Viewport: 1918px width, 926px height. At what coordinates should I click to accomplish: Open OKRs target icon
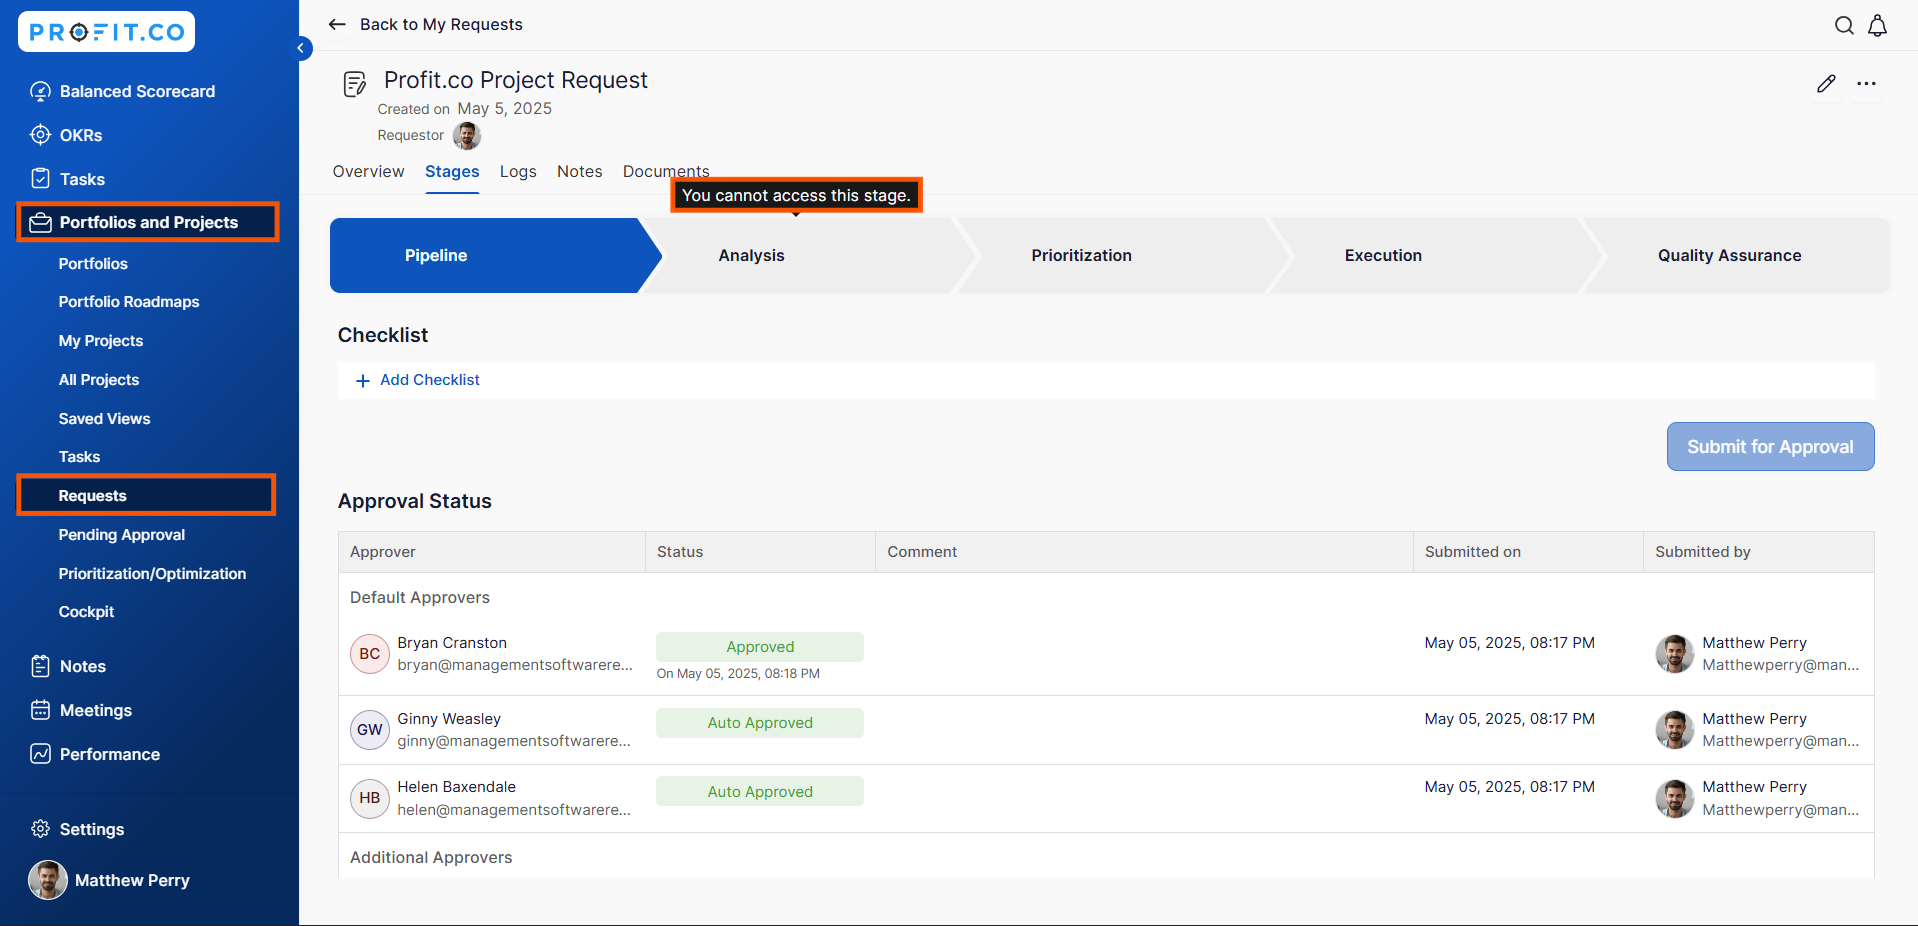click(x=40, y=135)
